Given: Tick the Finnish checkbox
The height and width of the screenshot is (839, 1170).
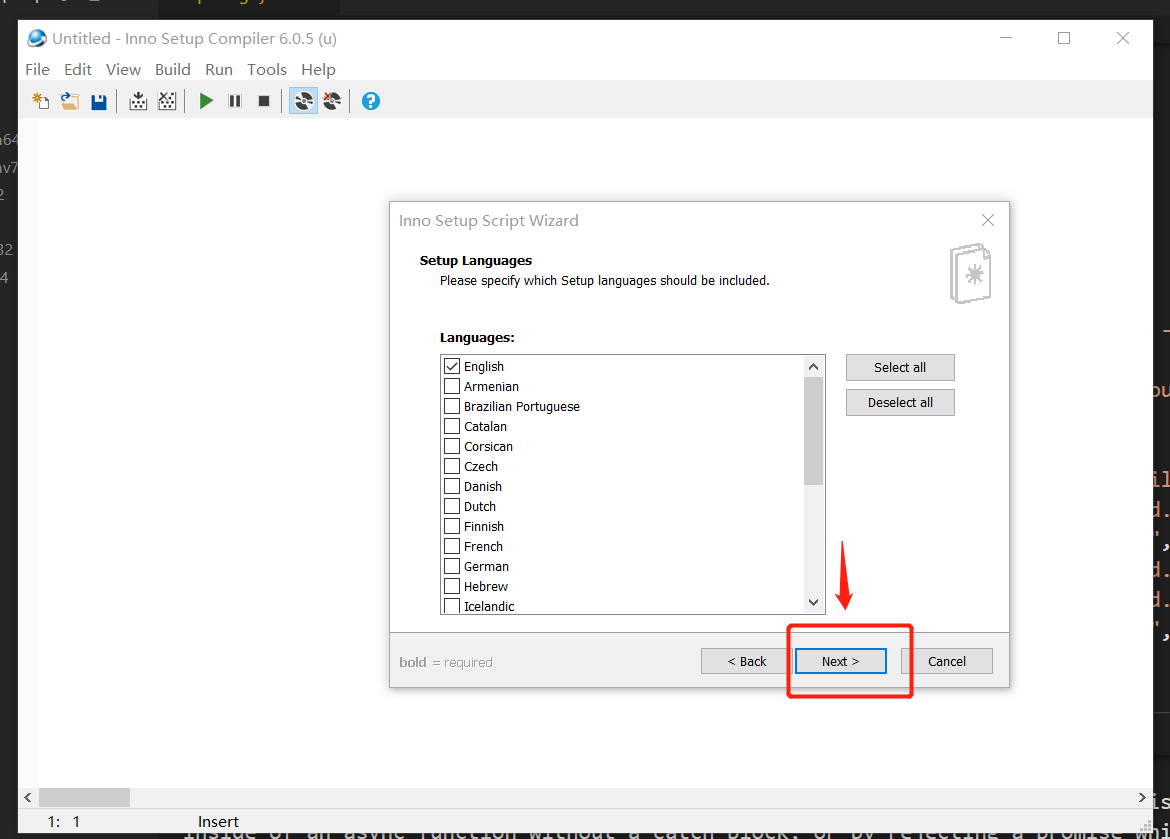Looking at the screenshot, I should (x=451, y=526).
